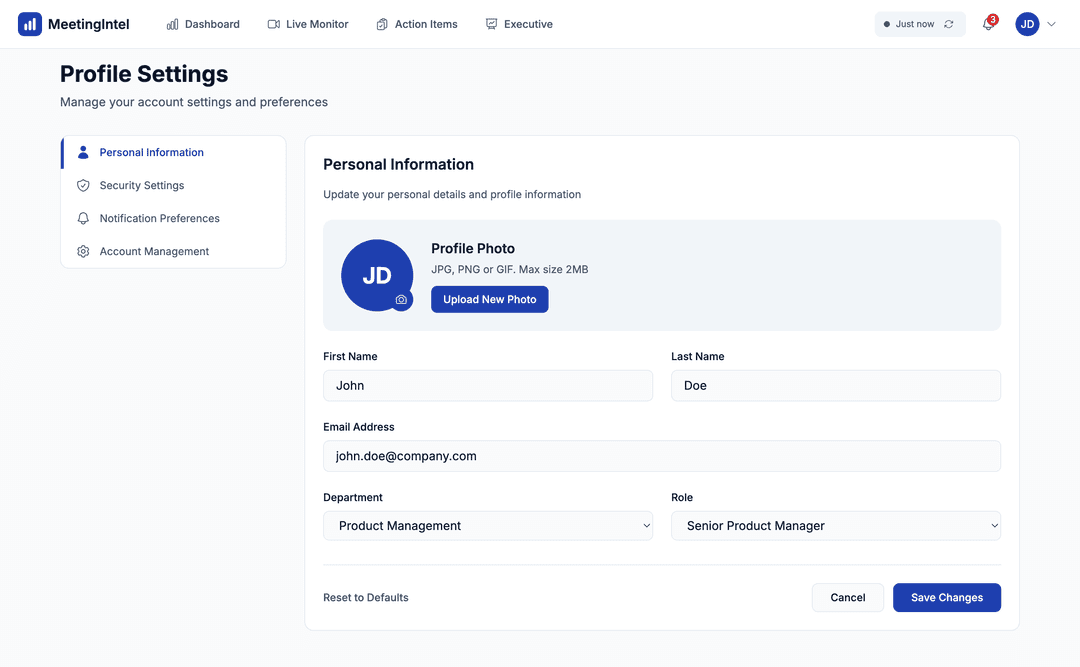Navigate to the Executive tab

[519, 24]
